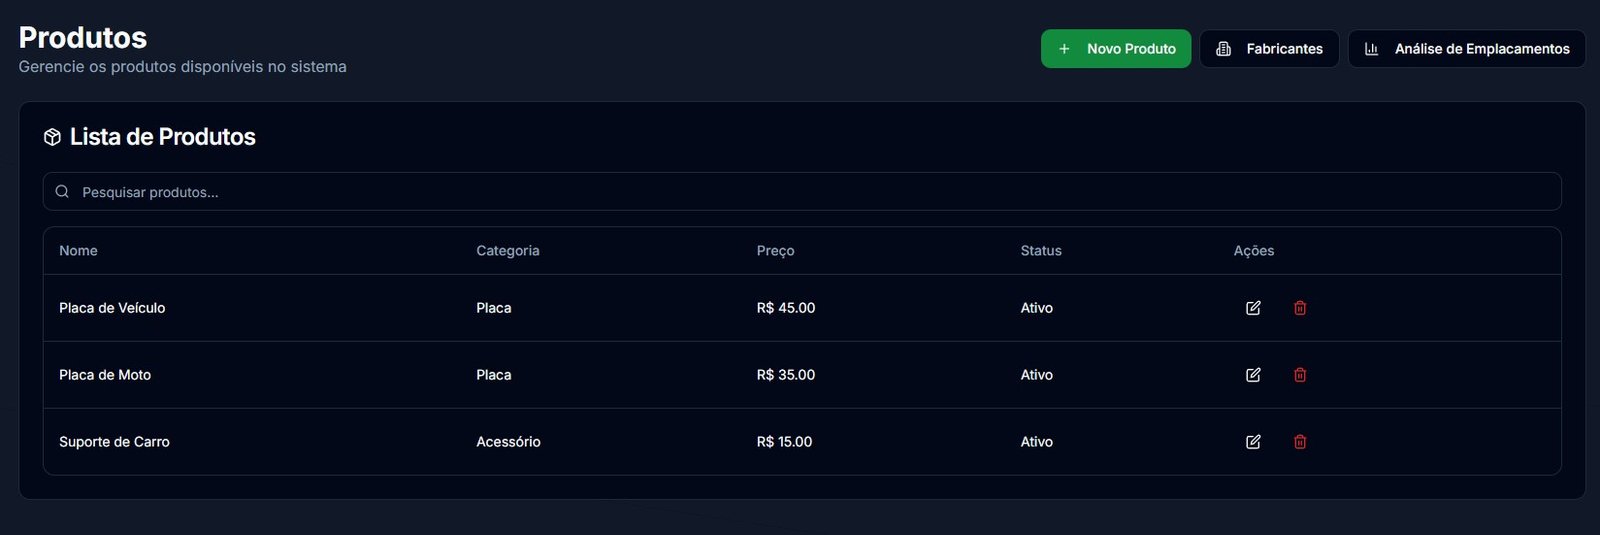Image resolution: width=1600 pixels, height=535 pixels.
Task: Select the Suporte de Carro product name
Action: (114, 442)
